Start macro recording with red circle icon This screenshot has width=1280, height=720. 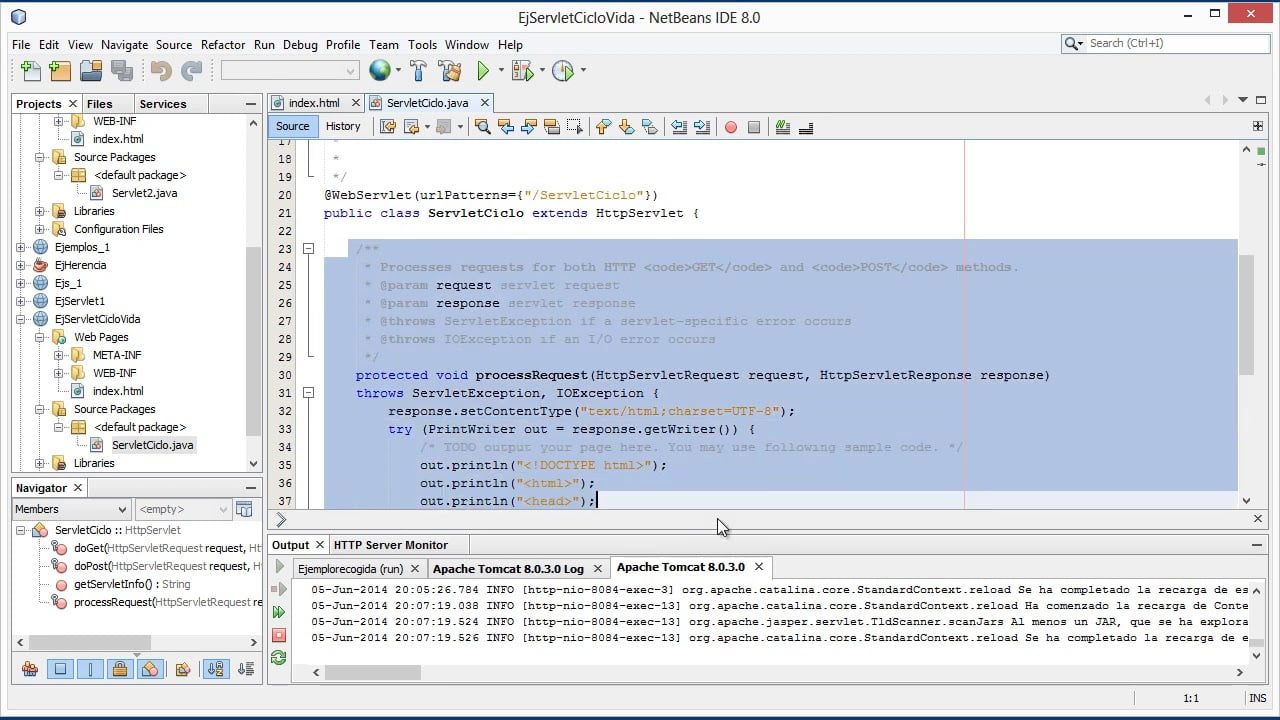click(731, 127)
